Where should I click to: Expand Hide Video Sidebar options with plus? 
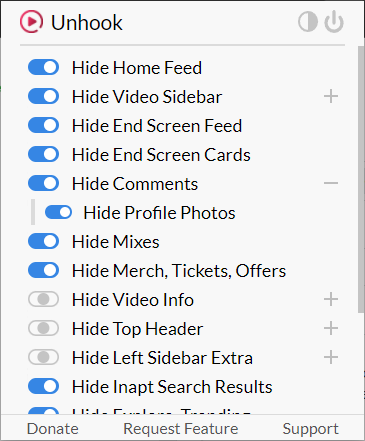tap(331, 96)
